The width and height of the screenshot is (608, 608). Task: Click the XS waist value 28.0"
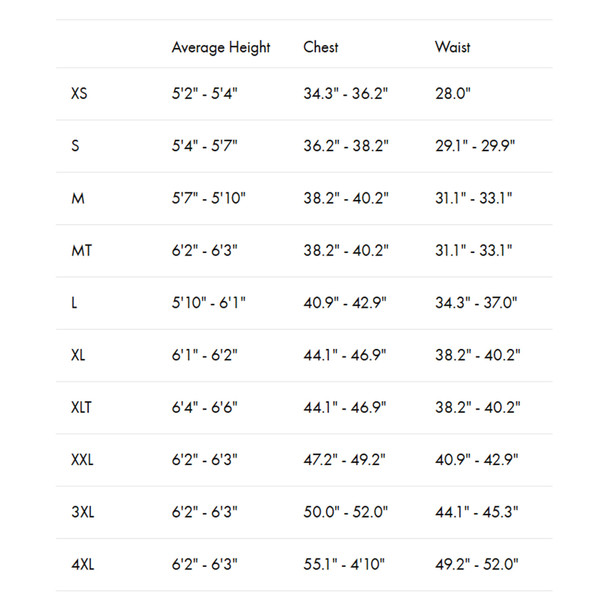tap(453, 93)
